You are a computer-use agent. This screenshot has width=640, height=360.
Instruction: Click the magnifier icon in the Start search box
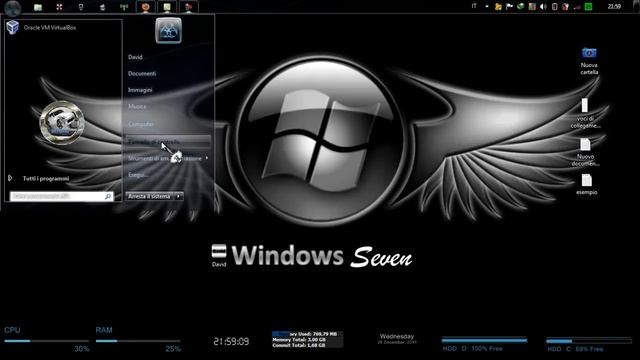108,197
